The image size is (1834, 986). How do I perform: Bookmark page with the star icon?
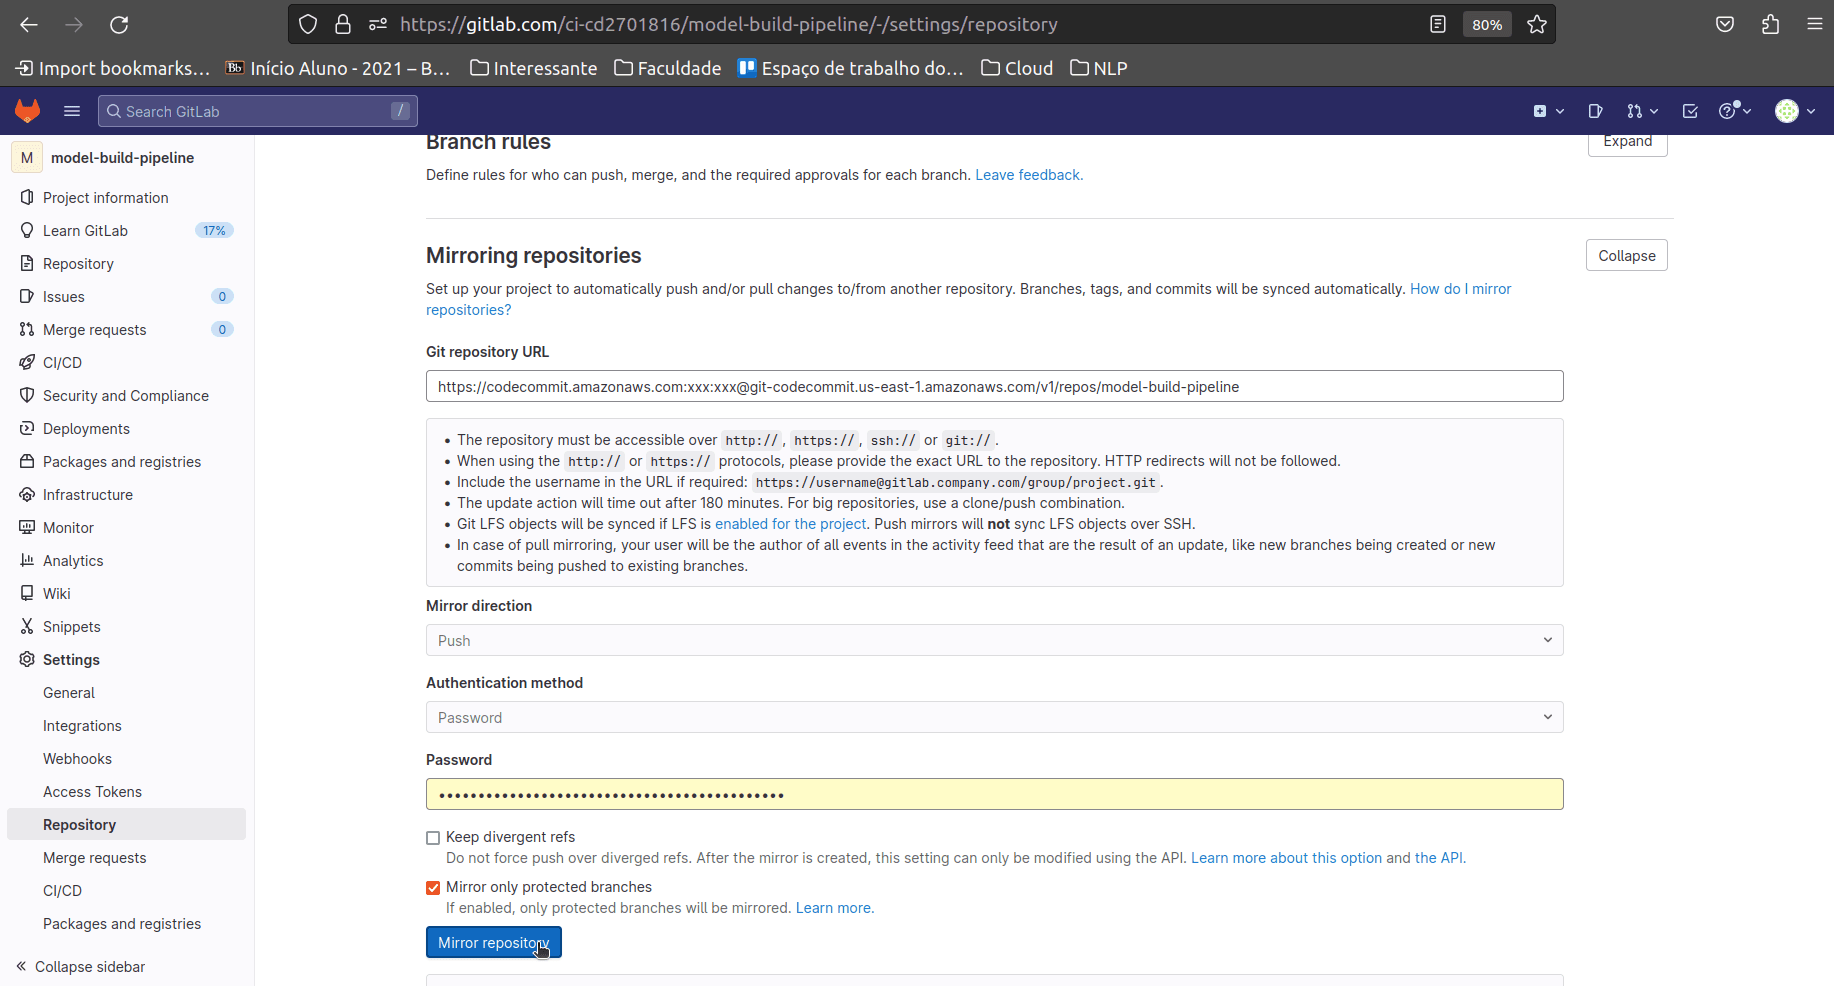tap(1537, 24)
